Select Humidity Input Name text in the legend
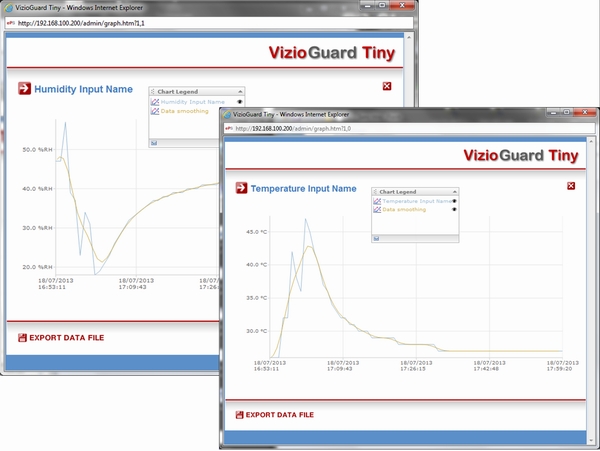 tap(192, 102)
